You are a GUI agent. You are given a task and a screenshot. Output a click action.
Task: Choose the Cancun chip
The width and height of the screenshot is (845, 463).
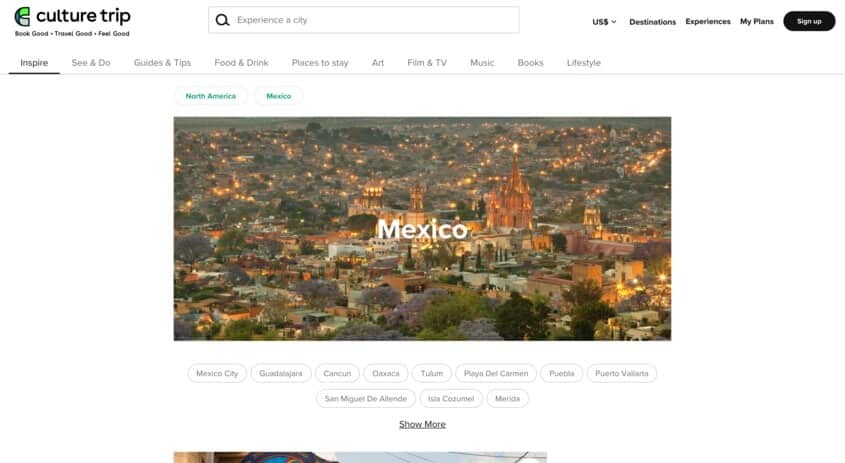click(337, 373)
